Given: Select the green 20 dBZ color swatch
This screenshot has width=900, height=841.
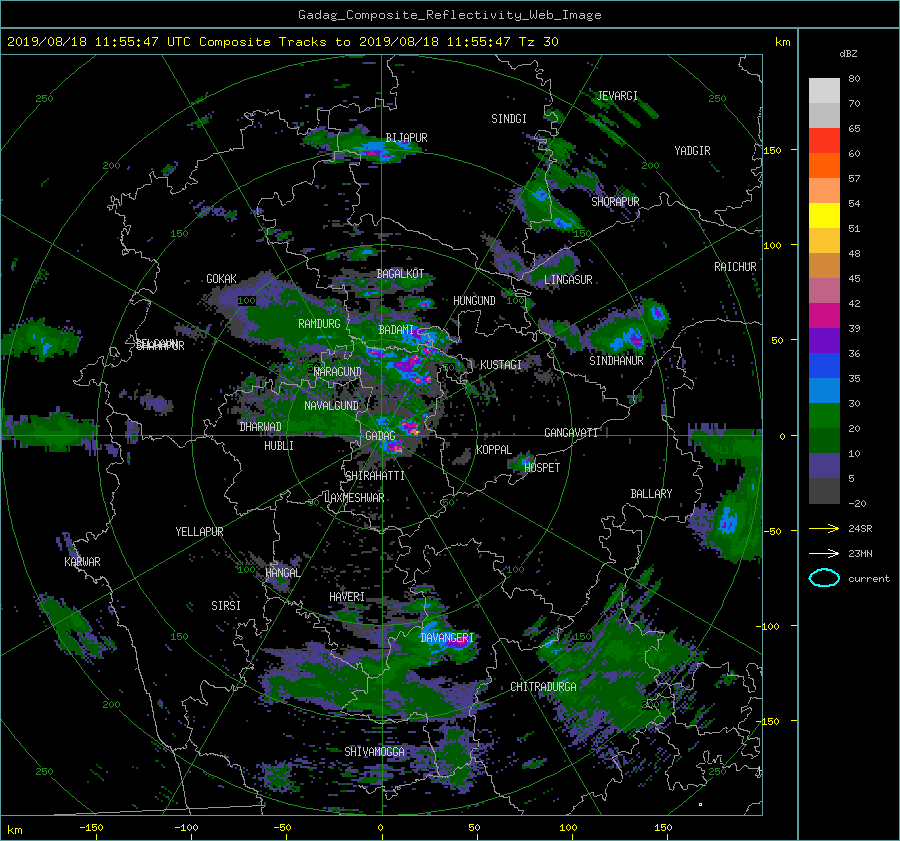Looking at the screenshot, I should [x=824, y=416].
